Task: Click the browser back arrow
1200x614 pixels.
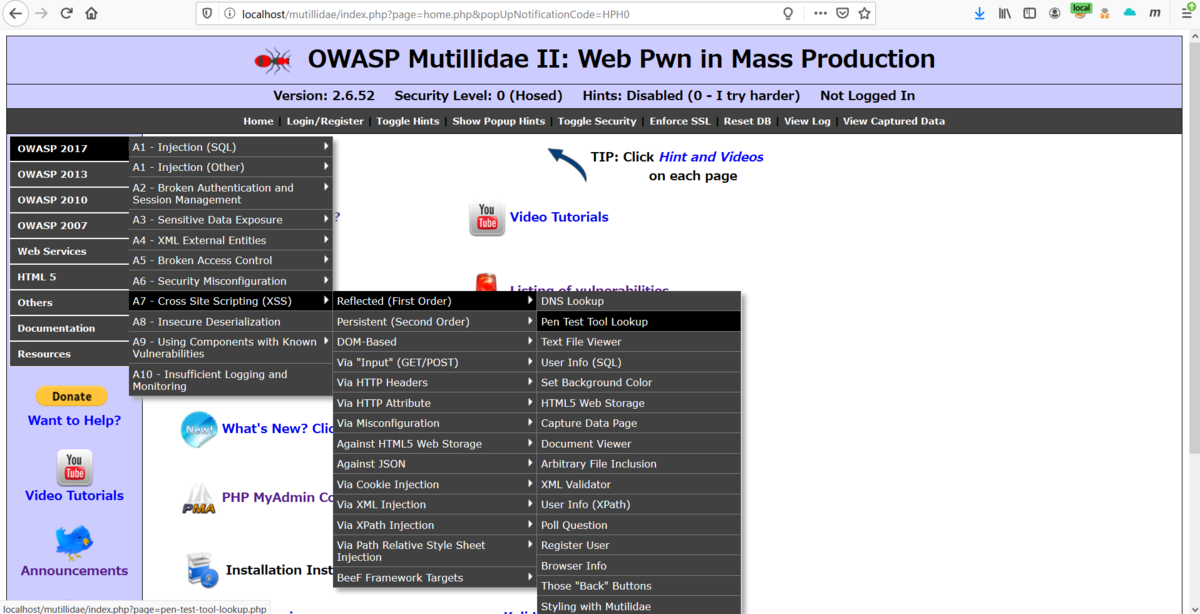Action: click(x=16, y=13)
